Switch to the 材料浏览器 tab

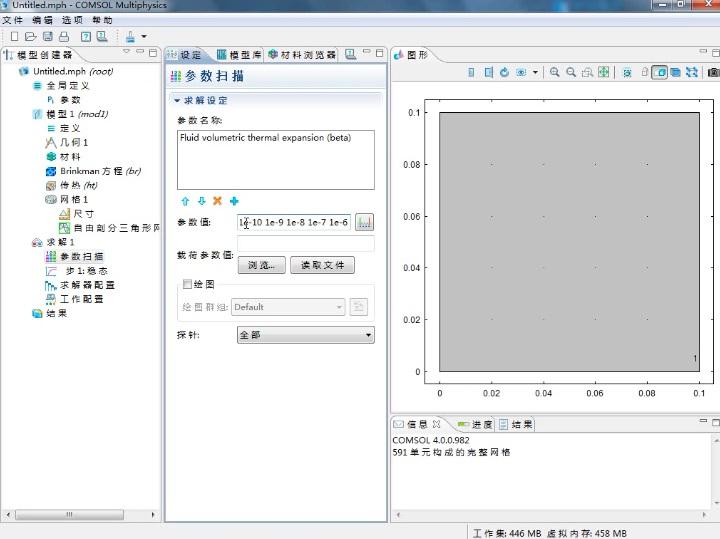[302, 55]
